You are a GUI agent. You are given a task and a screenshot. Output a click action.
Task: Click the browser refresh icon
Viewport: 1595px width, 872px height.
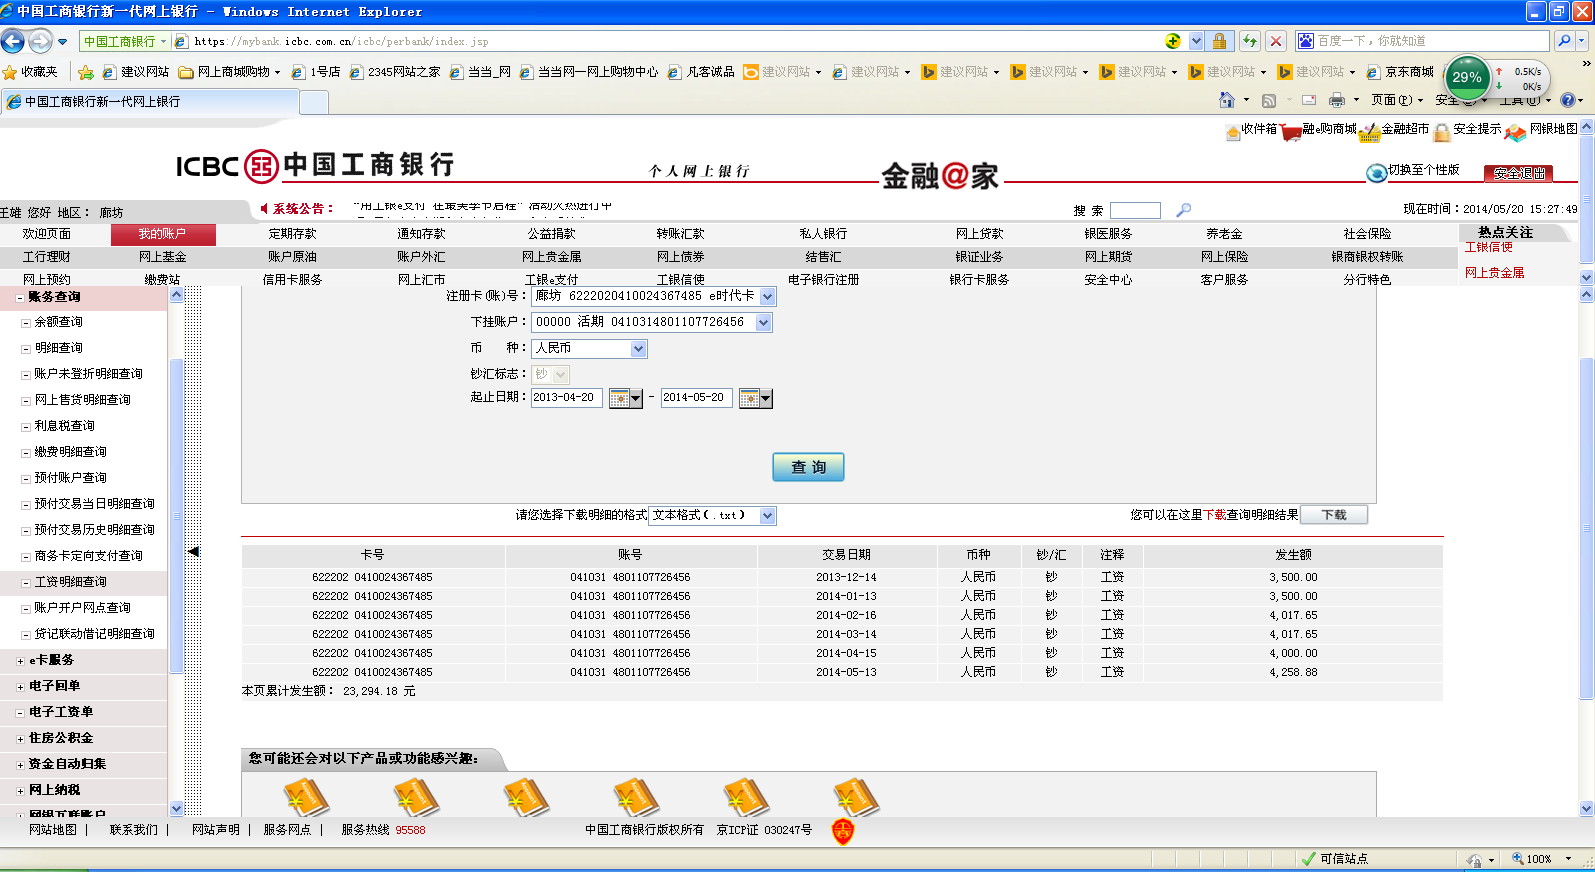point(1249,41)
